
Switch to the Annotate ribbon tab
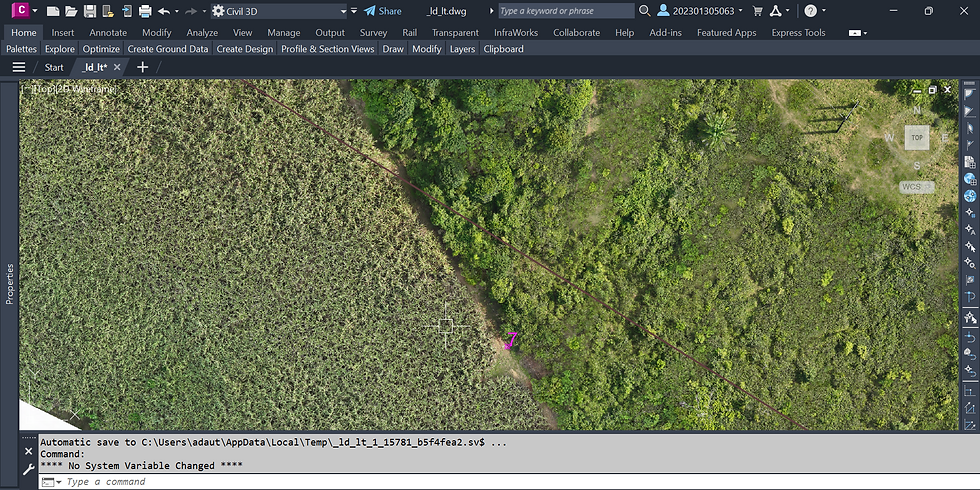108,32
